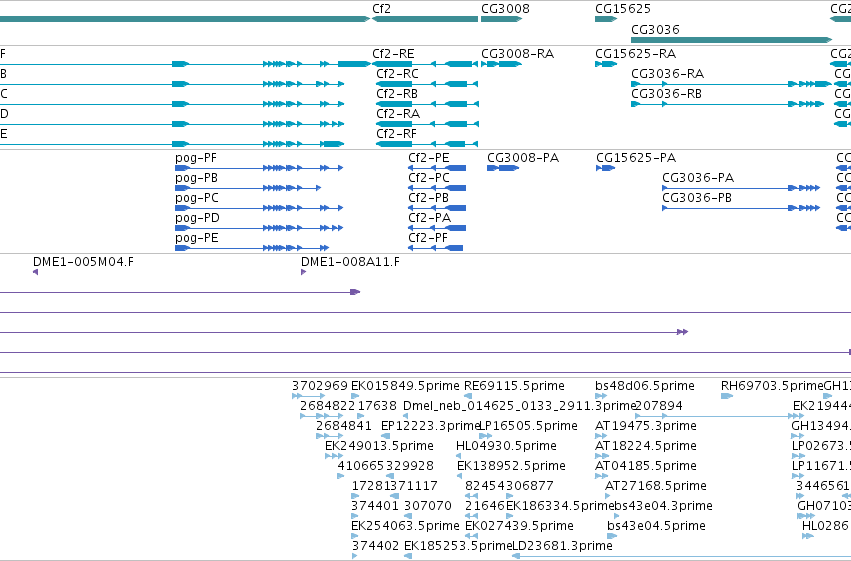Click protein CG3036-PA
Viewport: 851px width, 561px height.
coord(741,188)
